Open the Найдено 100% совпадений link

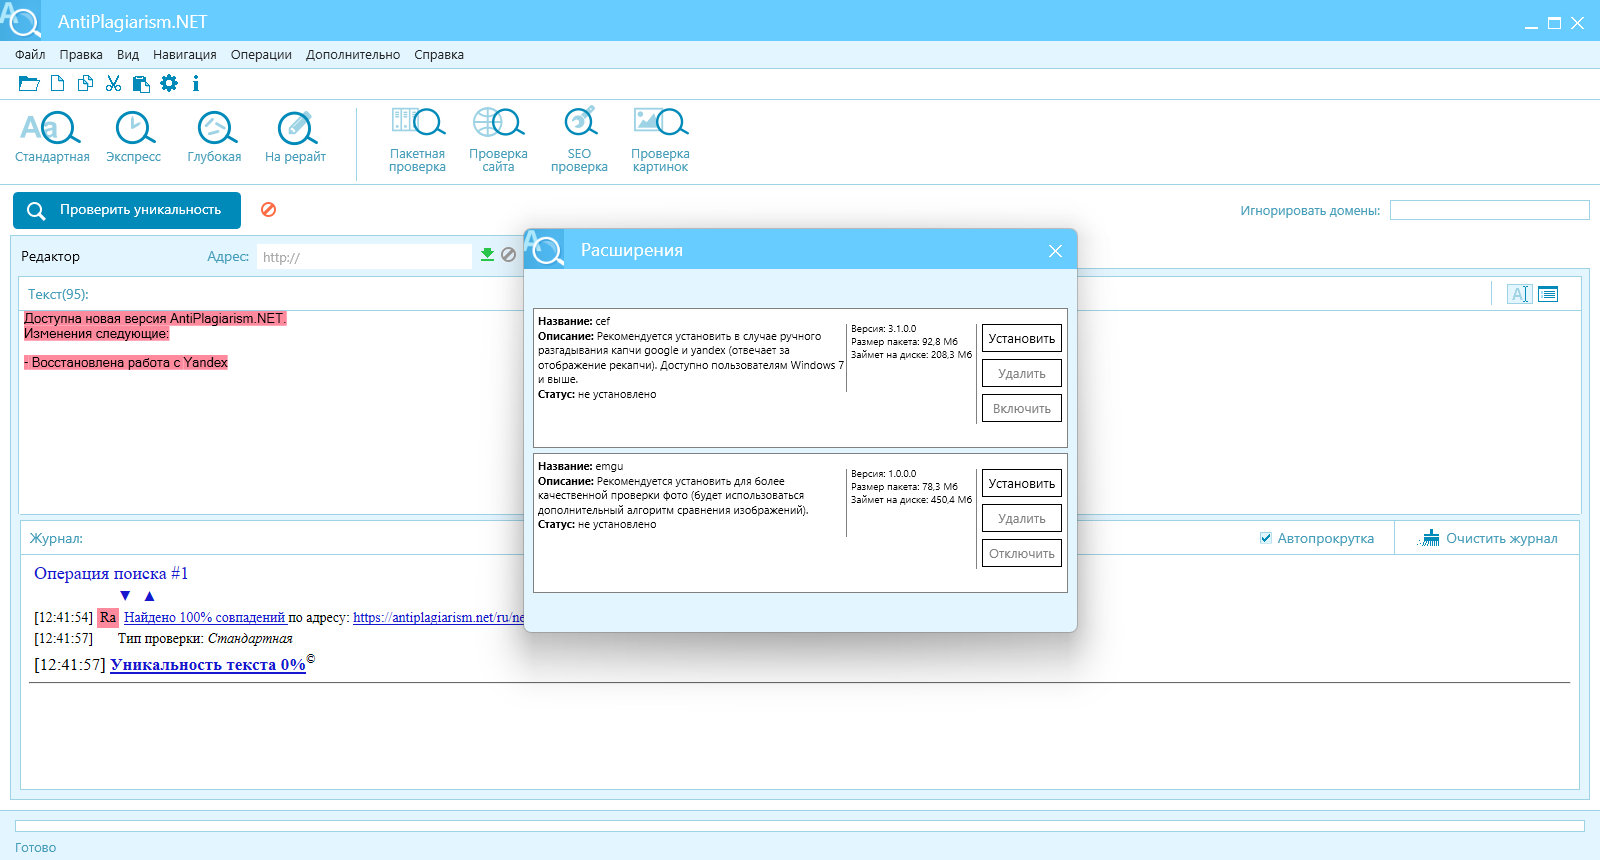pyautogui.click(x=204, y=617)
